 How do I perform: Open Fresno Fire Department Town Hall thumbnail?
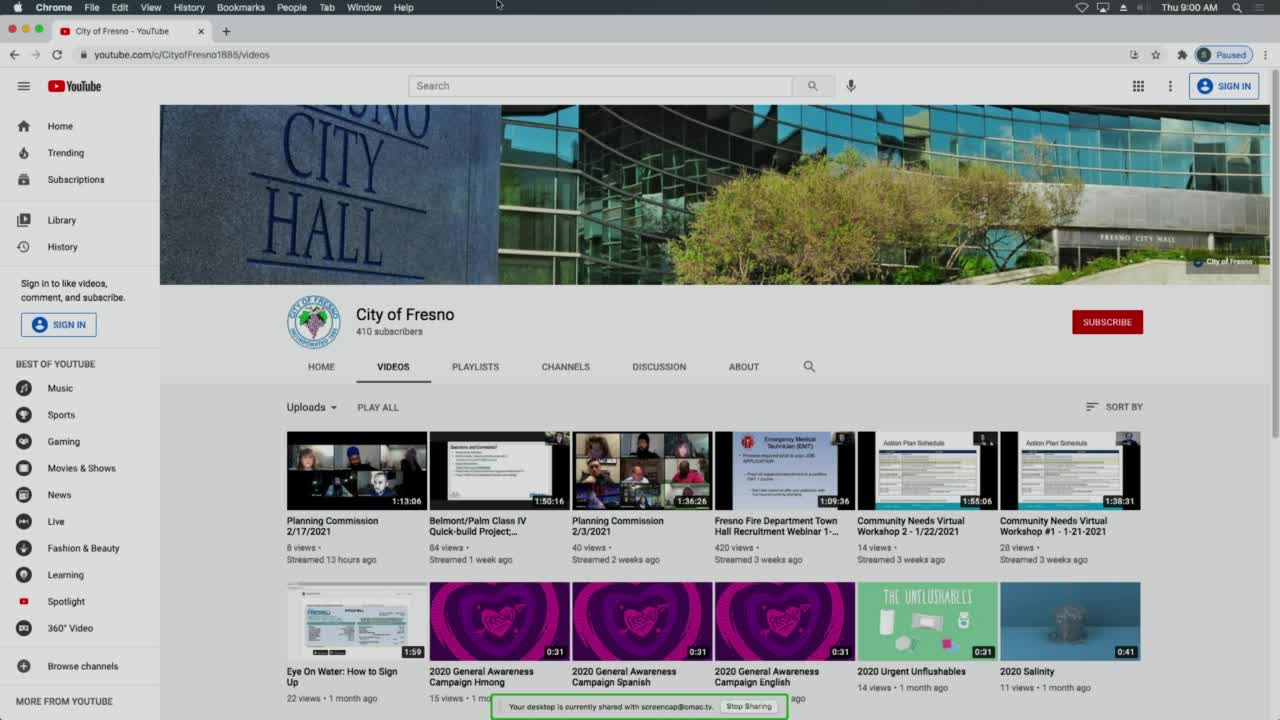coord(785,471)
